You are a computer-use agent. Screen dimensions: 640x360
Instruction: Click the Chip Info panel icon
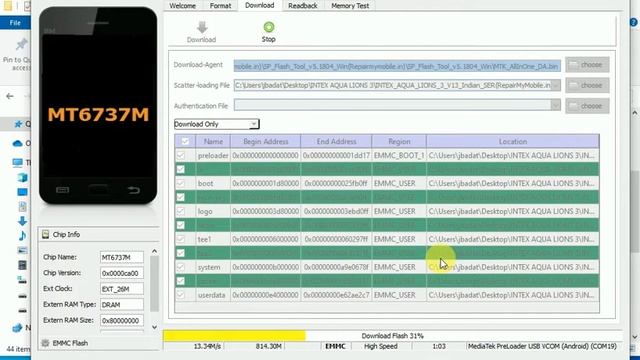coord(45,234)
